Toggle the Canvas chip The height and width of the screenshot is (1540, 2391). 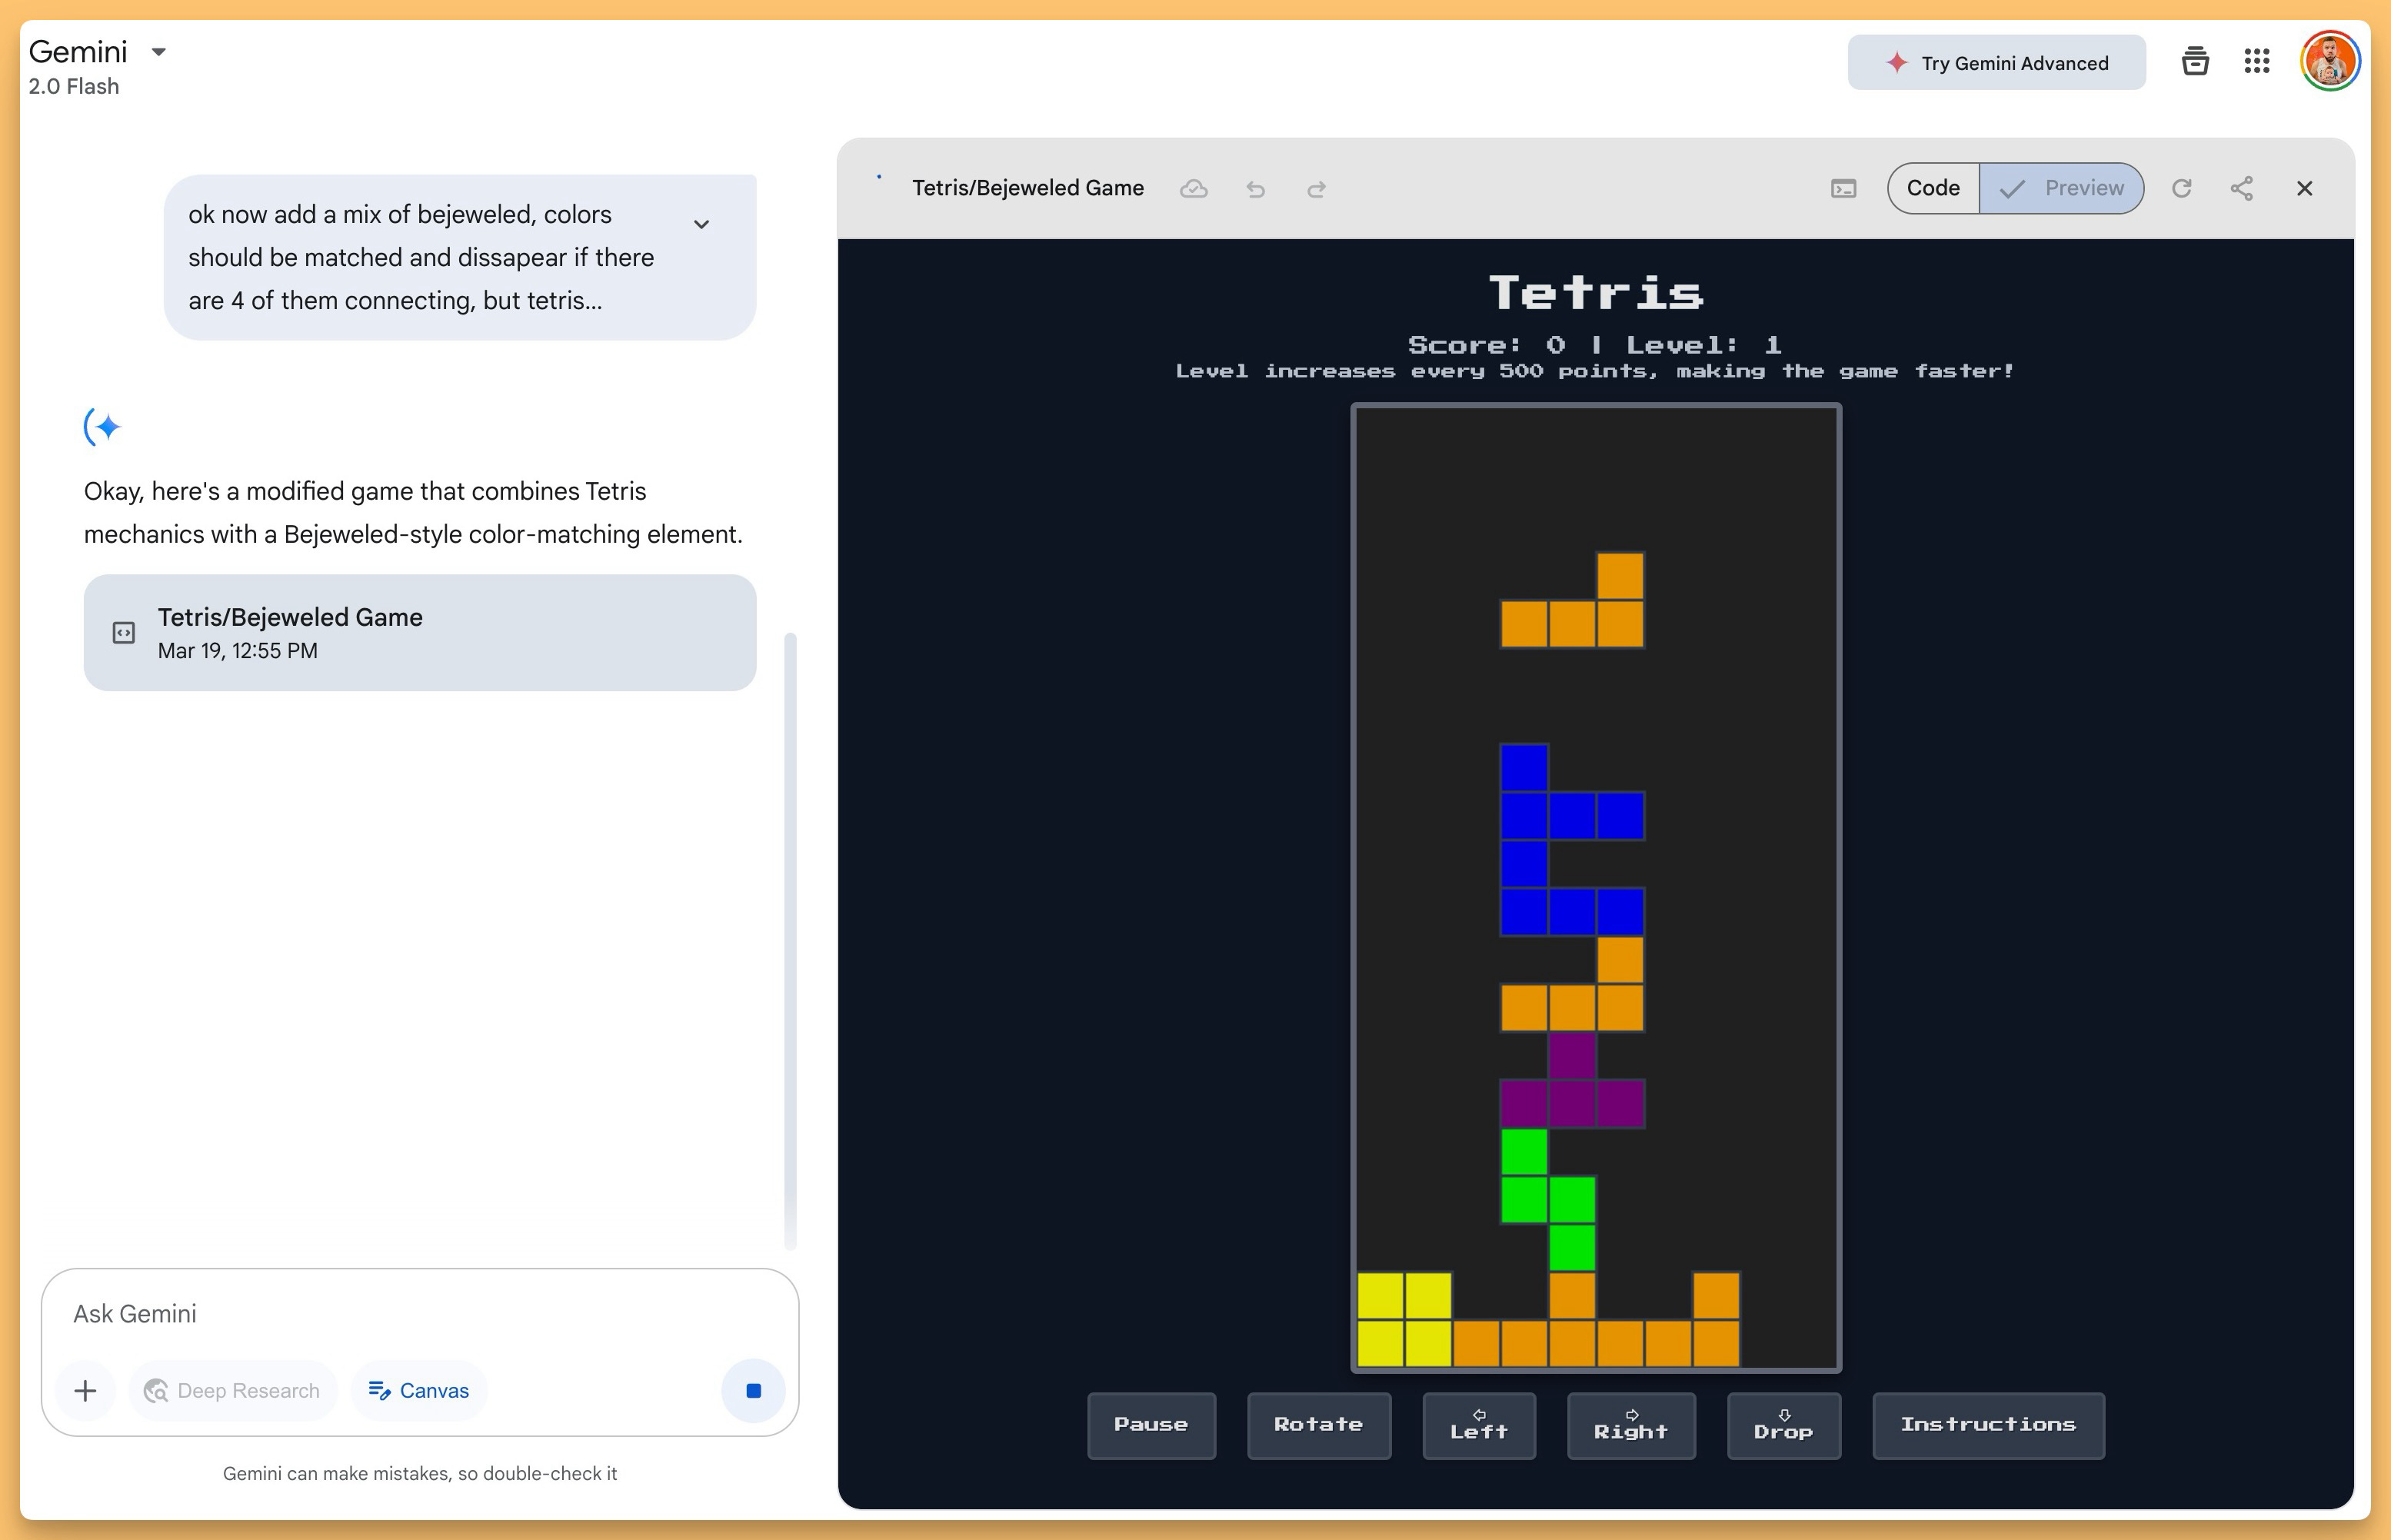419,1390
